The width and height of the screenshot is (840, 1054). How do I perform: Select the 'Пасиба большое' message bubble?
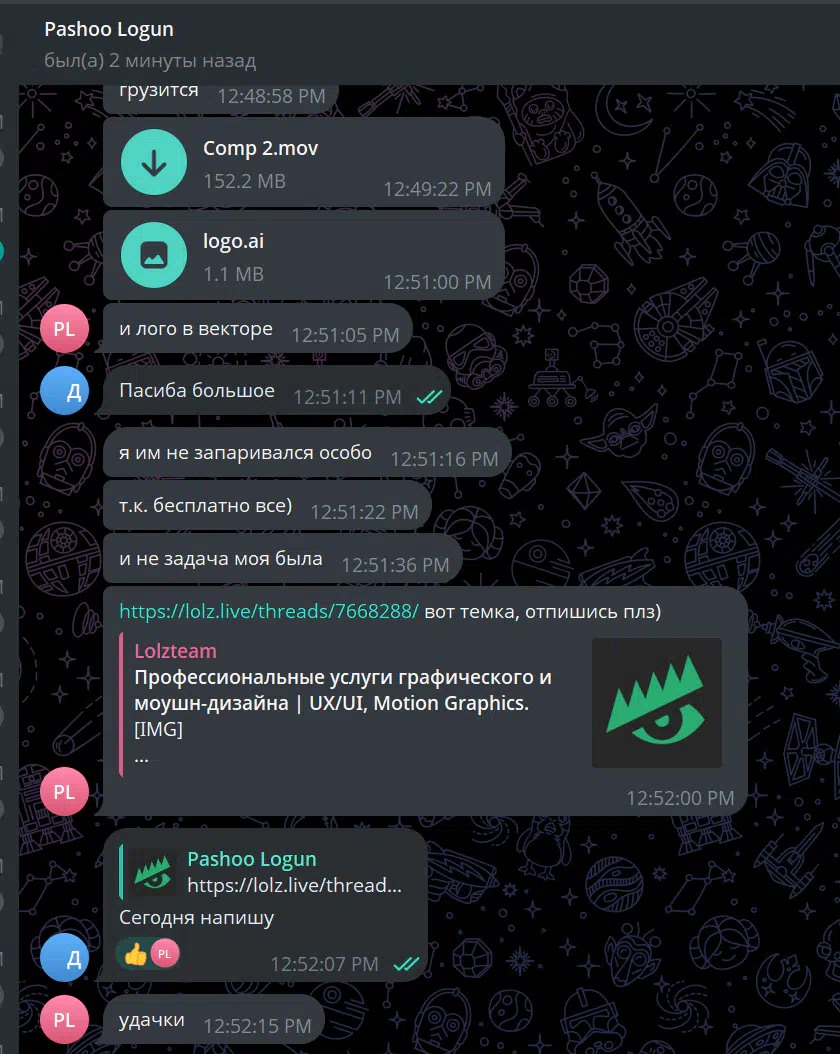coord(276,391)
